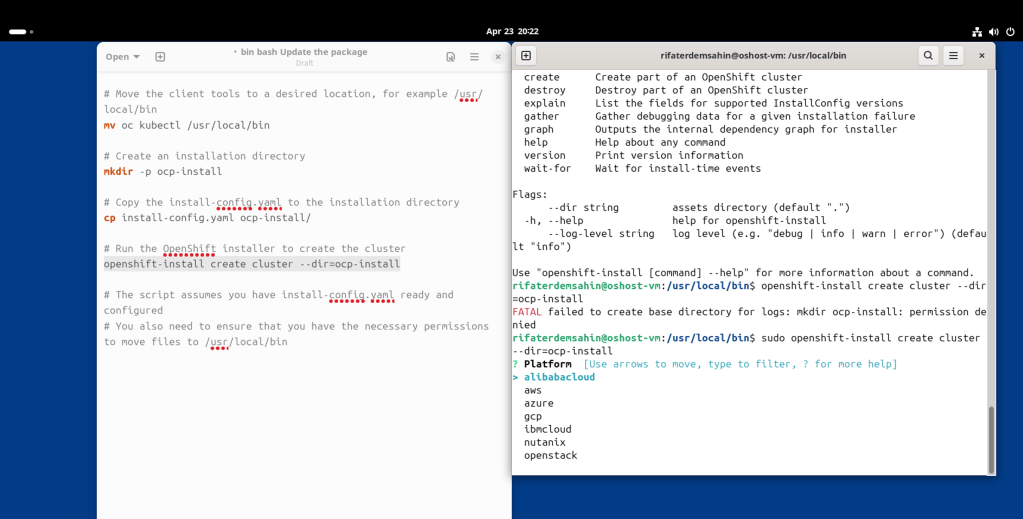Expand the Open dropdown in editor
Viewport: 1023px width, 519px height.
(123, 57)
